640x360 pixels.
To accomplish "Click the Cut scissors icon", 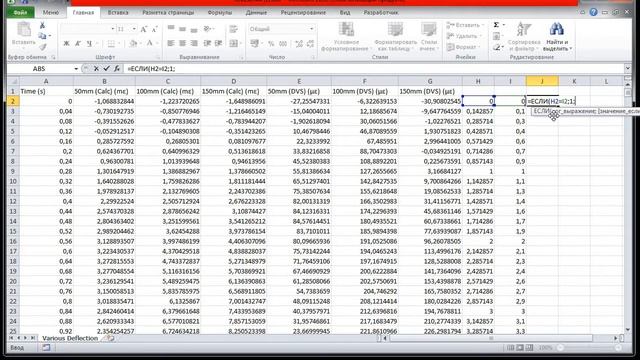I will (42, 26).
